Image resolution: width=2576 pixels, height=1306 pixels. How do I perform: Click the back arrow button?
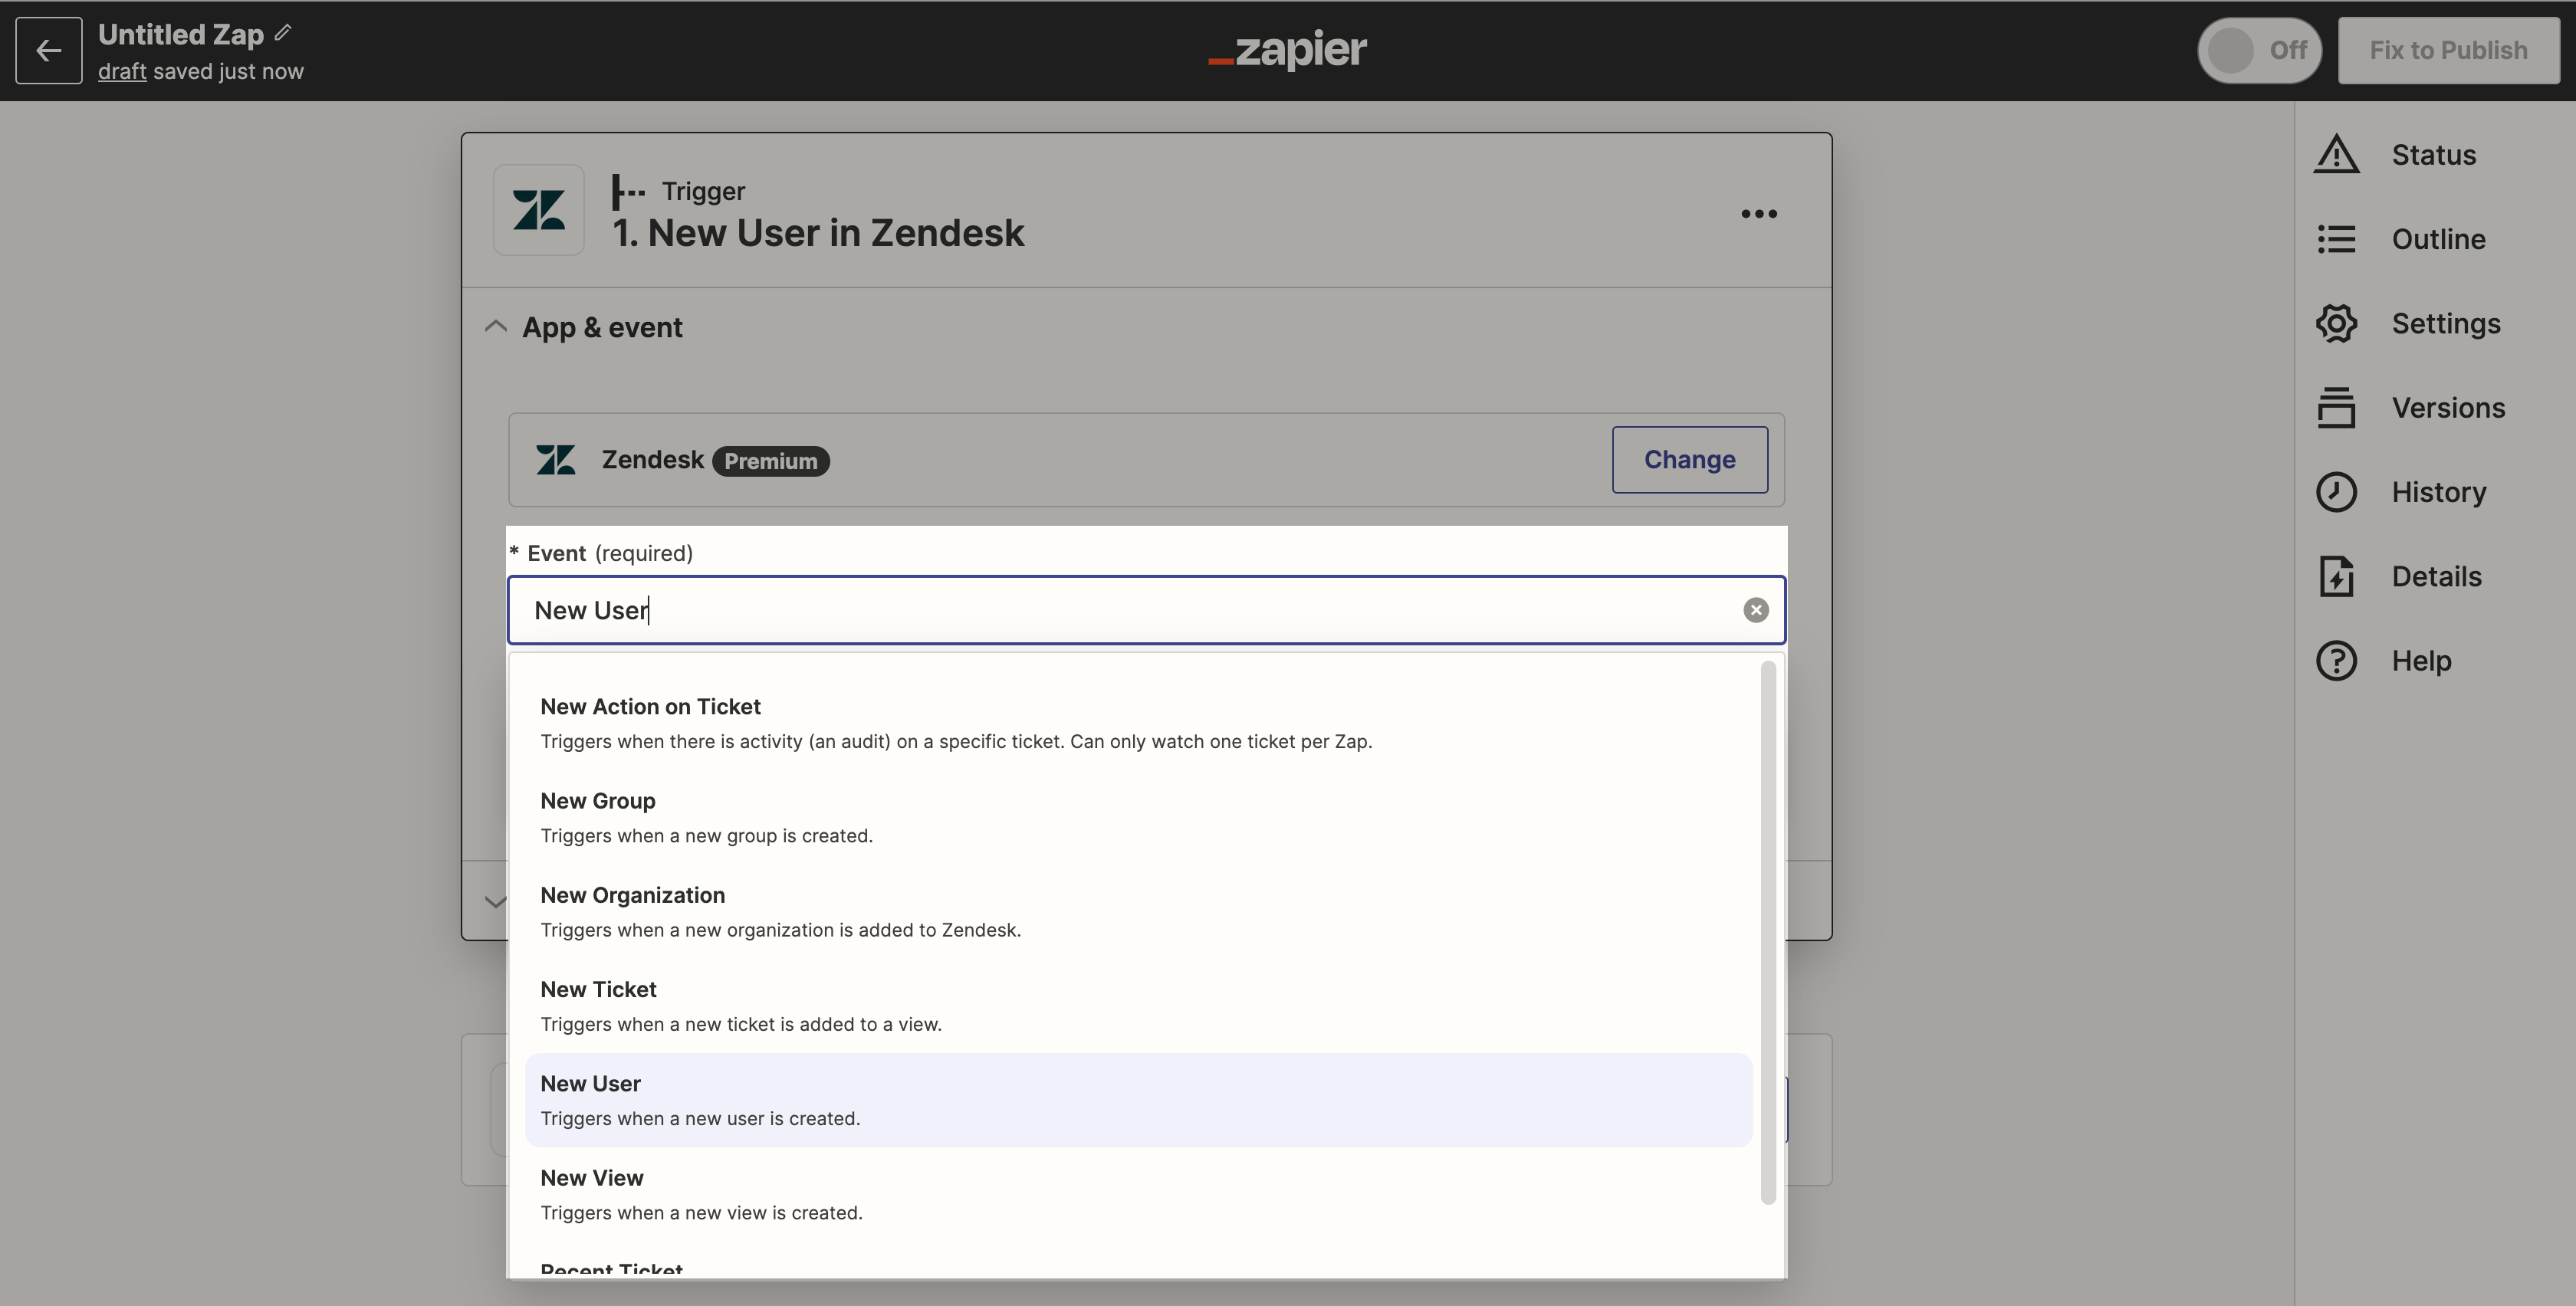pos(48,50)
